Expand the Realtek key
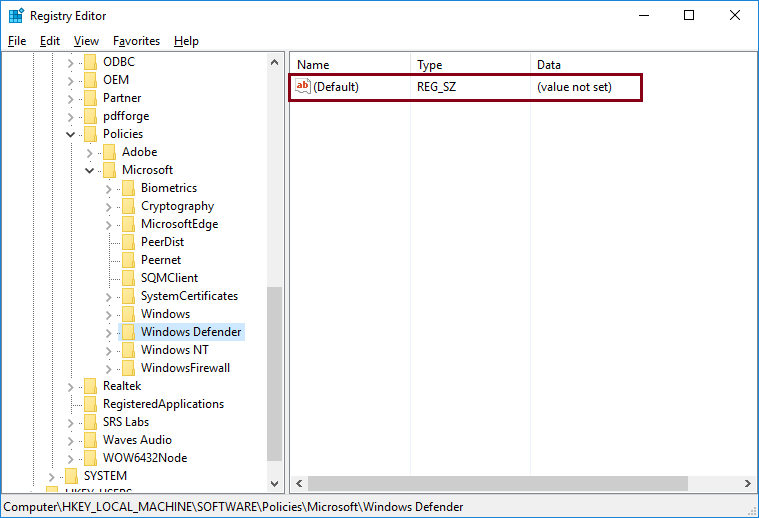This screenshot has width=759, height=518. click(x=70, y=387)
